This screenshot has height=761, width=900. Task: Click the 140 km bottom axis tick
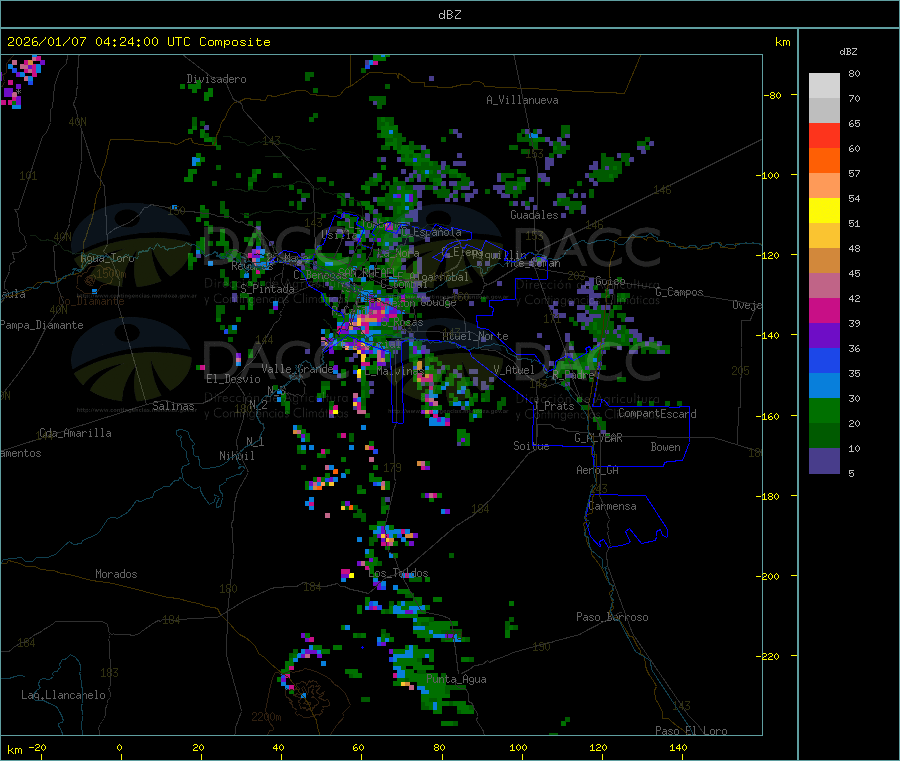(678, 747)
